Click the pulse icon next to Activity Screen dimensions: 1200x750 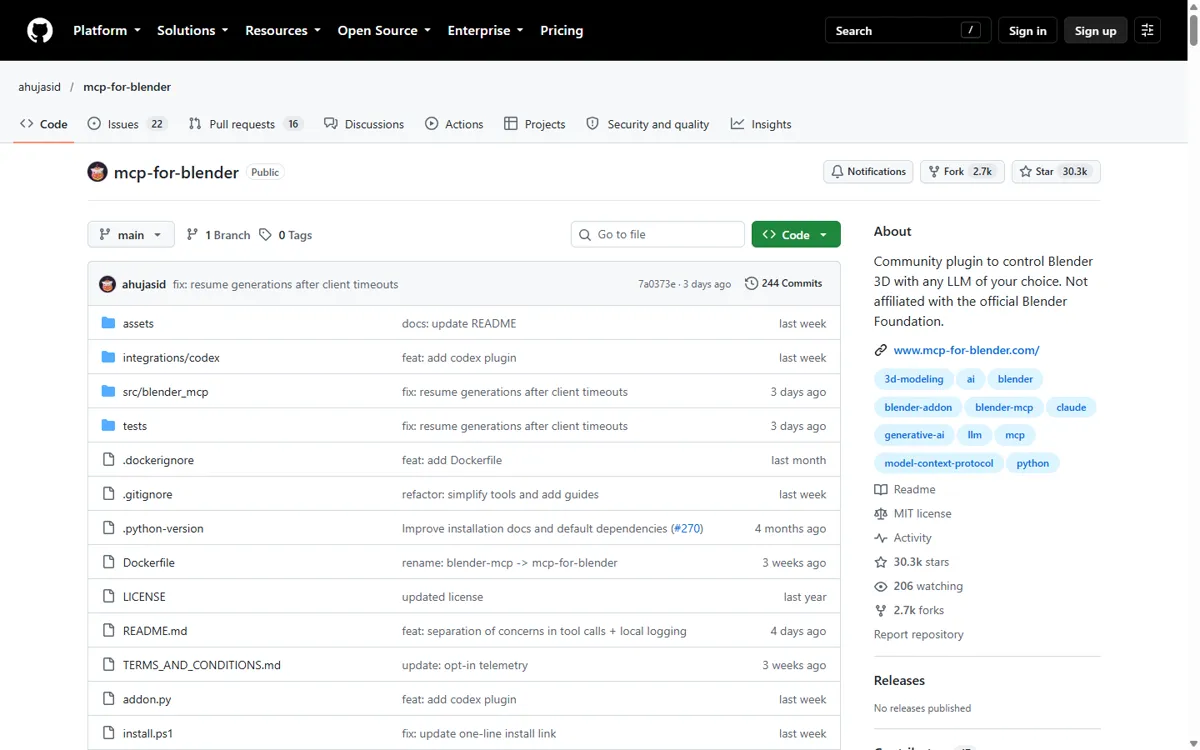pyautogui.click(x=880, y=538)
